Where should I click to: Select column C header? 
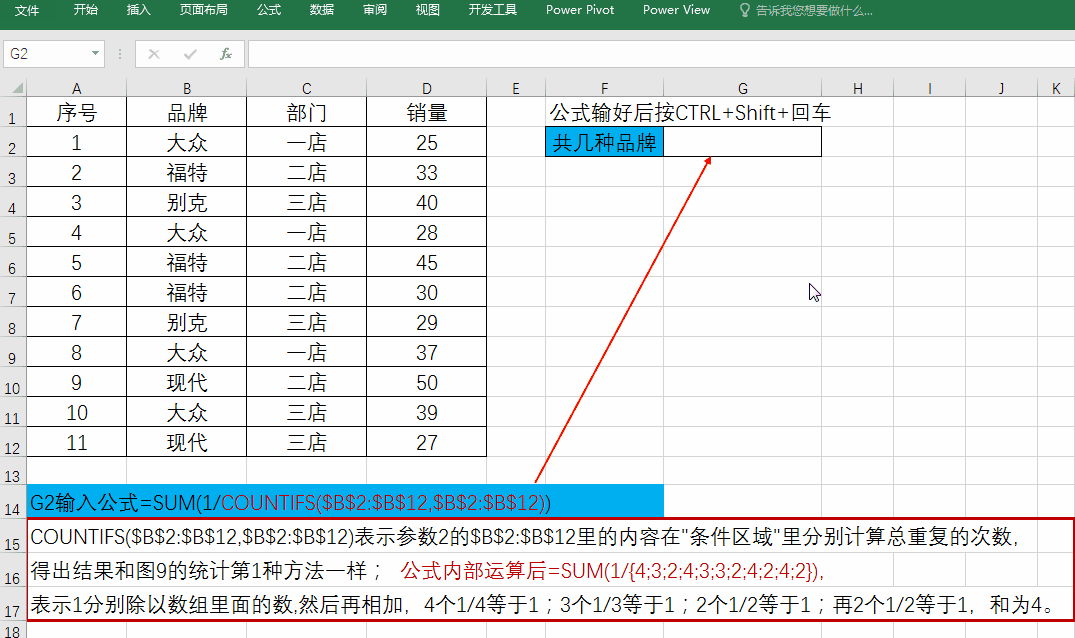coord(306,88)
